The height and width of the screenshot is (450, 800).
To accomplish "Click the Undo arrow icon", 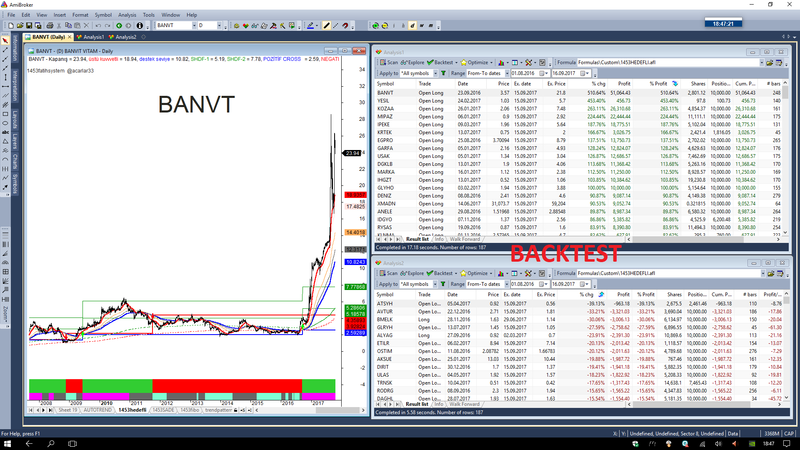I will [x=98, y=26].
